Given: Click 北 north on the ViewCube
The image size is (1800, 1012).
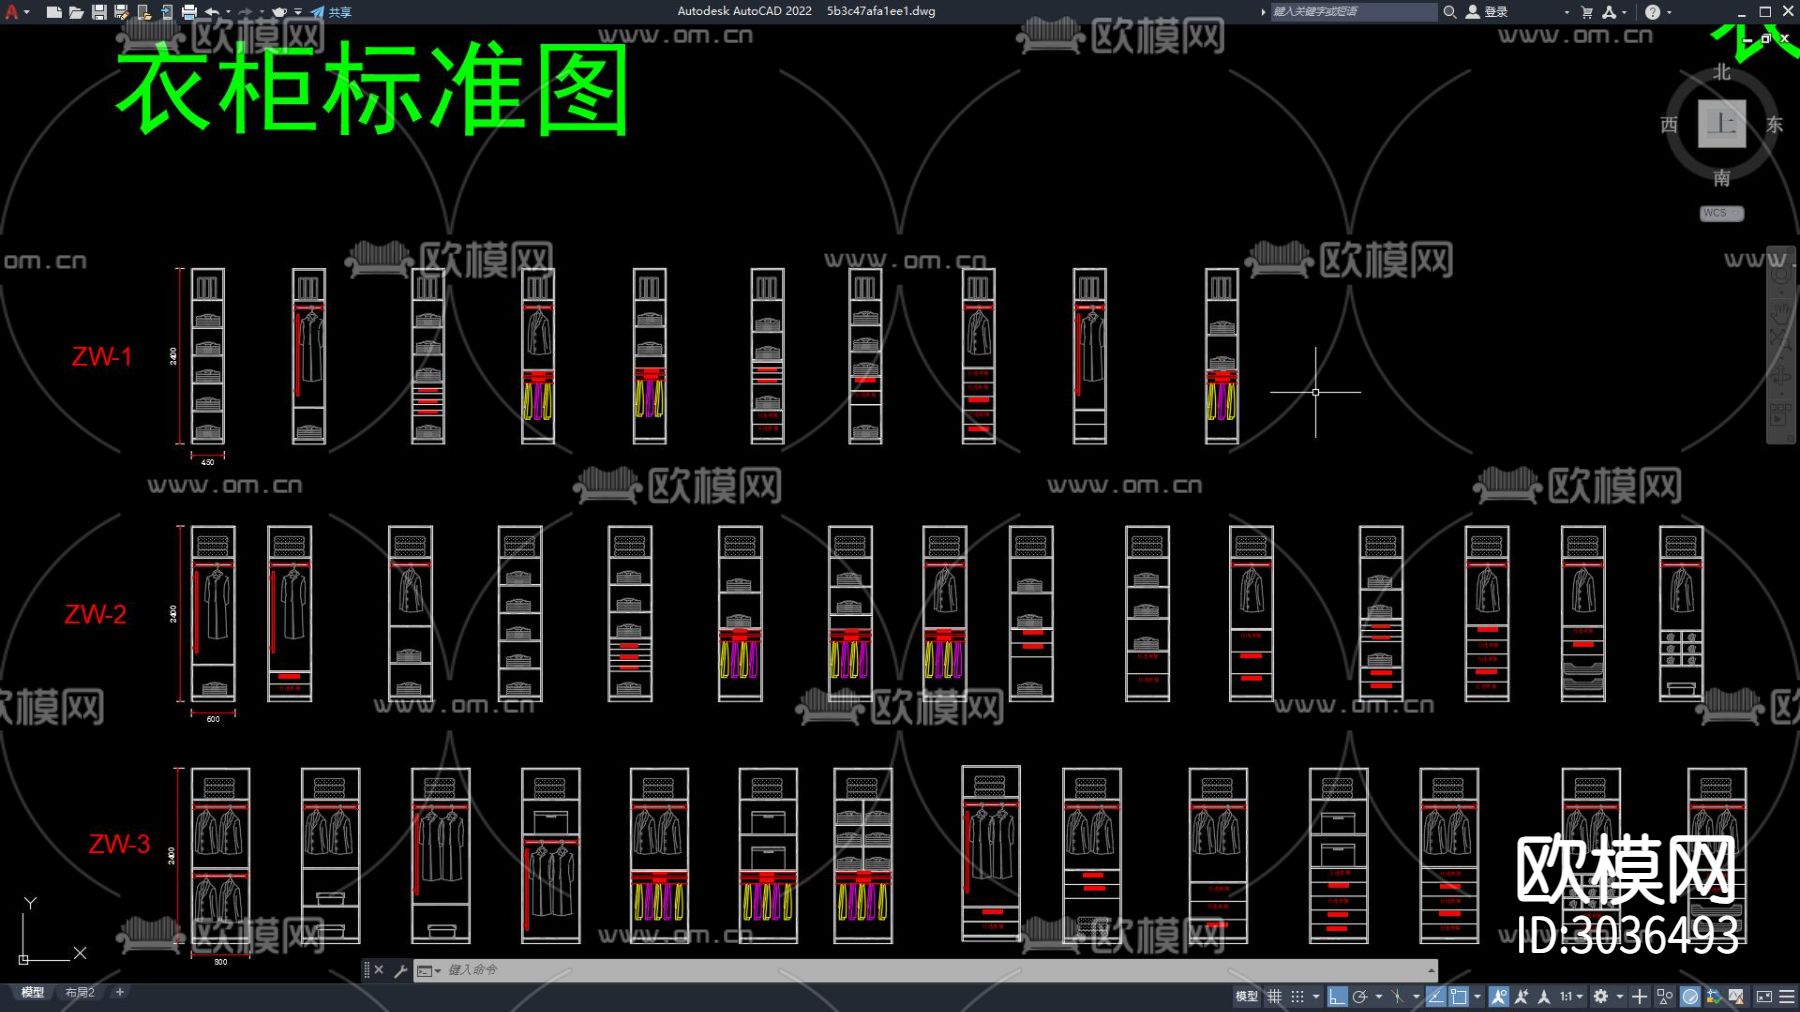Looking at the screenshot, I should (x=1721, y=72).
